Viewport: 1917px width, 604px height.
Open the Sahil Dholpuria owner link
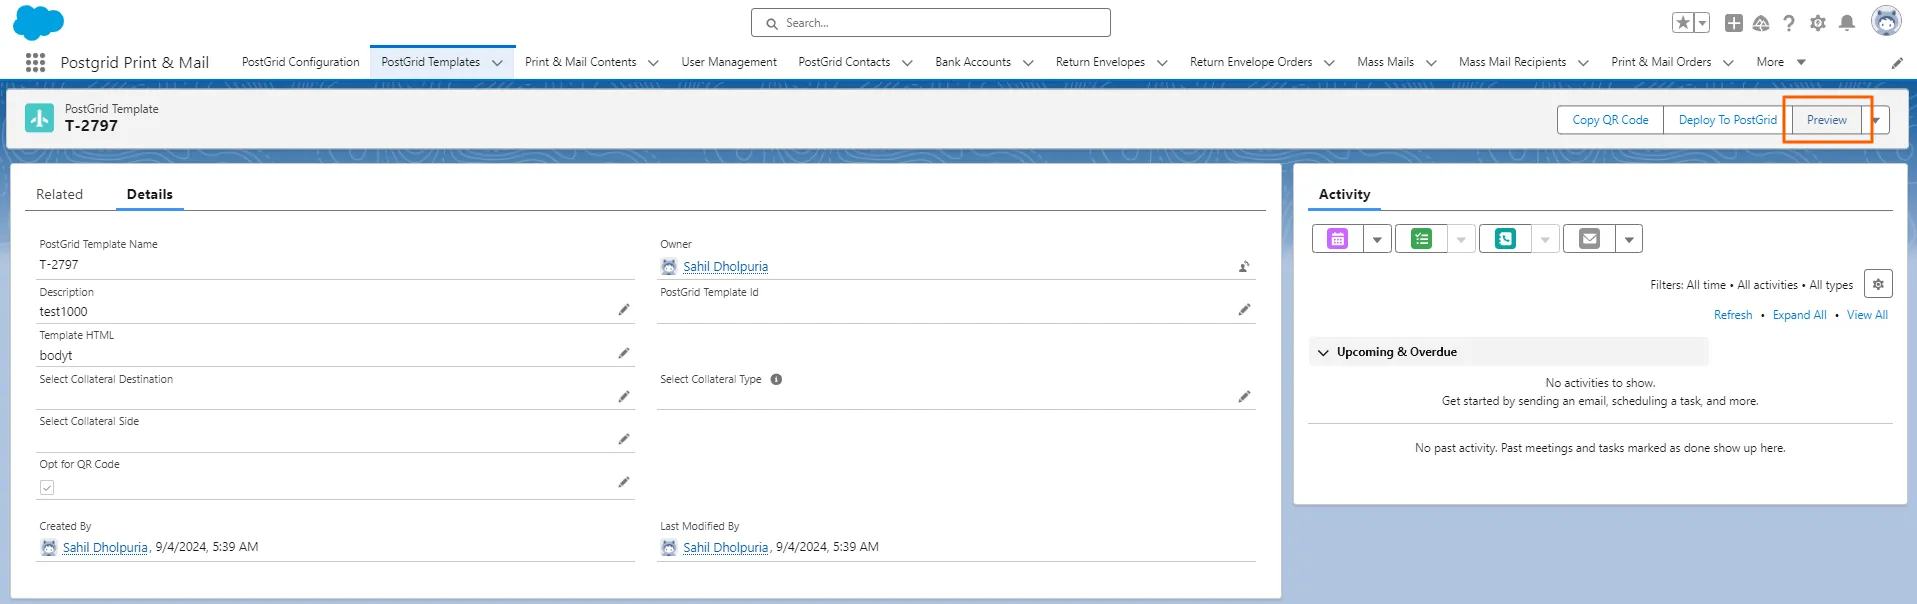725,267
